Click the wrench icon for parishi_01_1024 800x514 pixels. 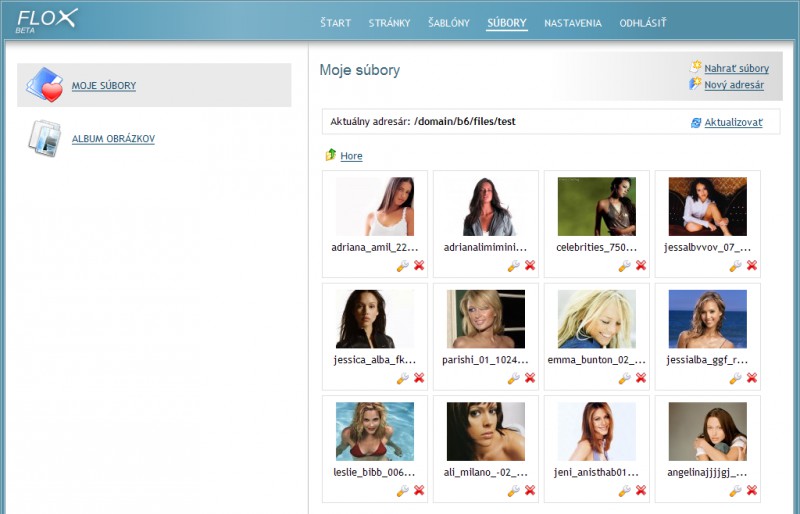point(513,378)
